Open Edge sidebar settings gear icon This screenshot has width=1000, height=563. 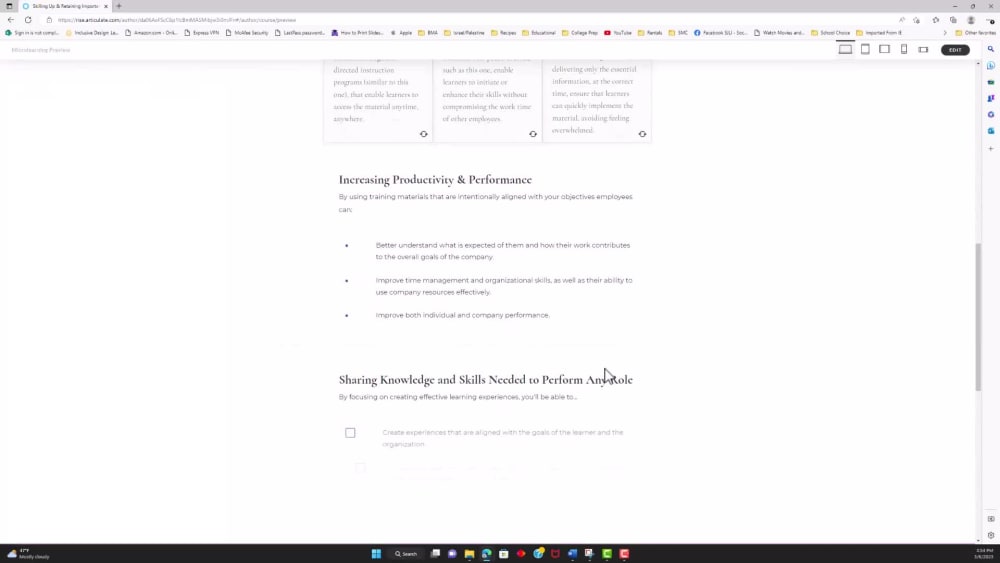point(990,536)
